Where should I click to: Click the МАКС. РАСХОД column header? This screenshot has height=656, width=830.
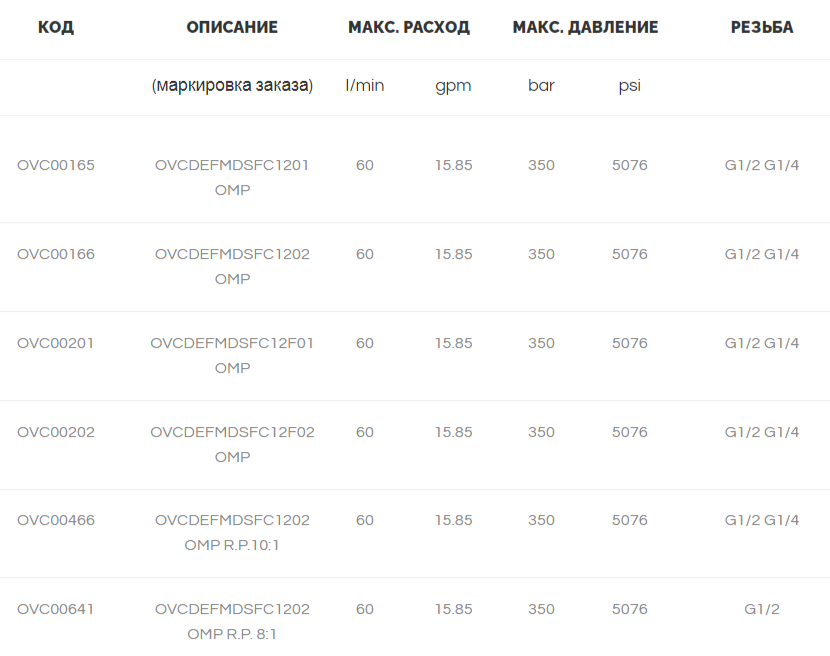pyautogui.click(x=409, y=27)
